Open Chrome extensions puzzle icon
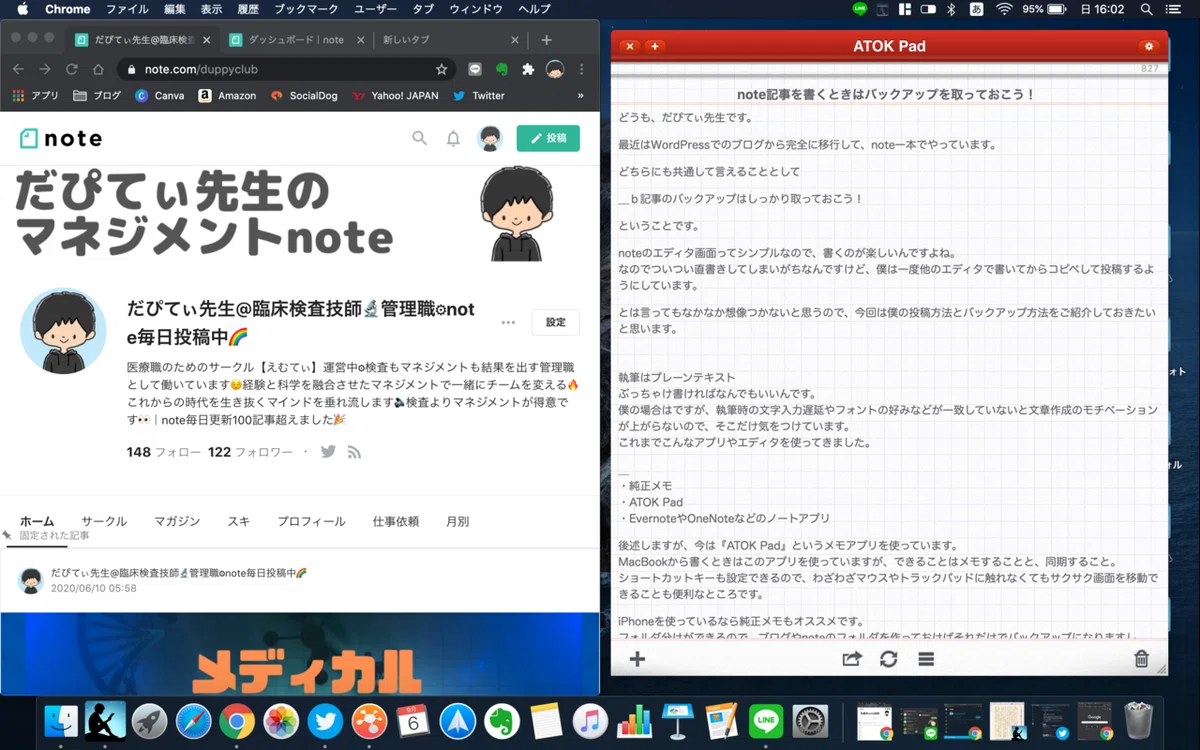 [x=528, y=70]
